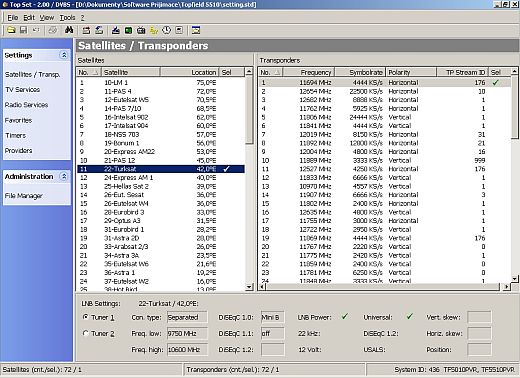Select the 12-Eutelsat W5 satellite row
This screenshot has width=520, height=378.
(161, 100)
